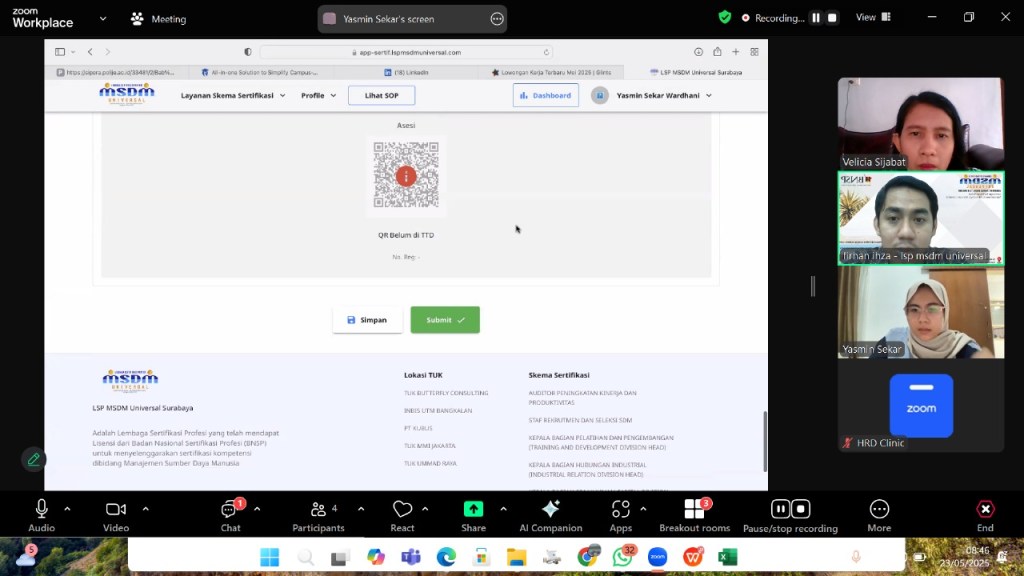Expand the video options arrow
Screen dimensions: 1024x576
[145, 509]
